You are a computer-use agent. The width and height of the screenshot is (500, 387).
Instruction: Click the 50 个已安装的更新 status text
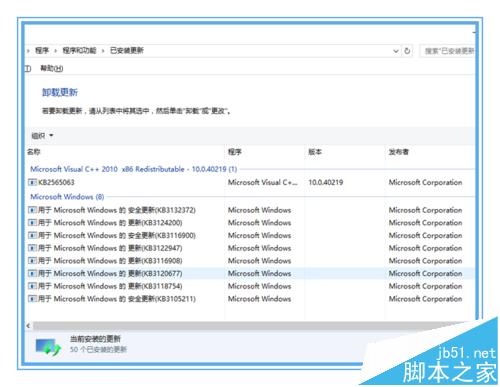point(98,349)
